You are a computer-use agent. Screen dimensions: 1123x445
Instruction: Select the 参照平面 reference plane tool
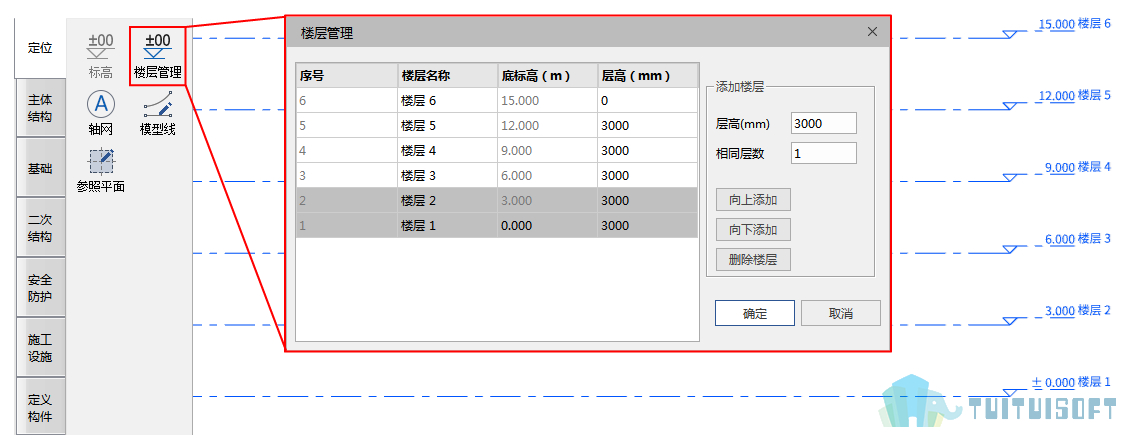(100, 171)
